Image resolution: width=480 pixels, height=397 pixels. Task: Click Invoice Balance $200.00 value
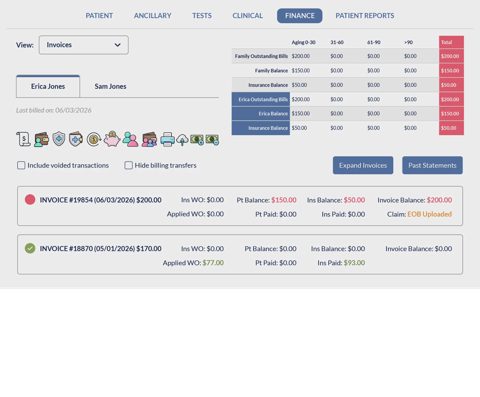[x=439, y=200]
